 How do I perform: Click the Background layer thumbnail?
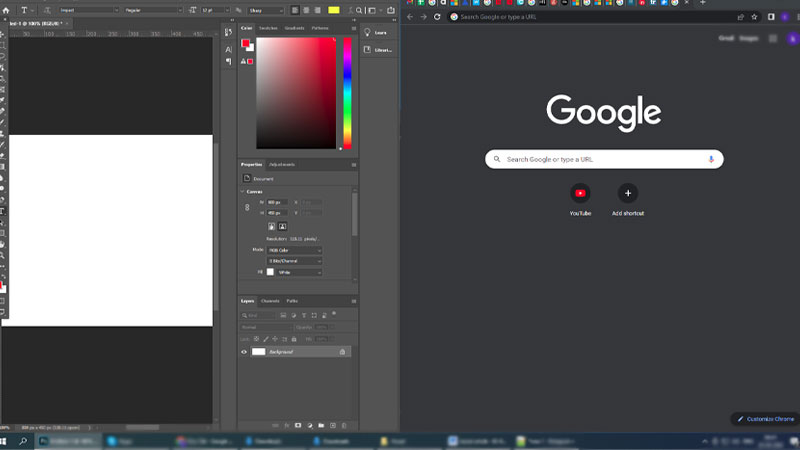[259, 352]
